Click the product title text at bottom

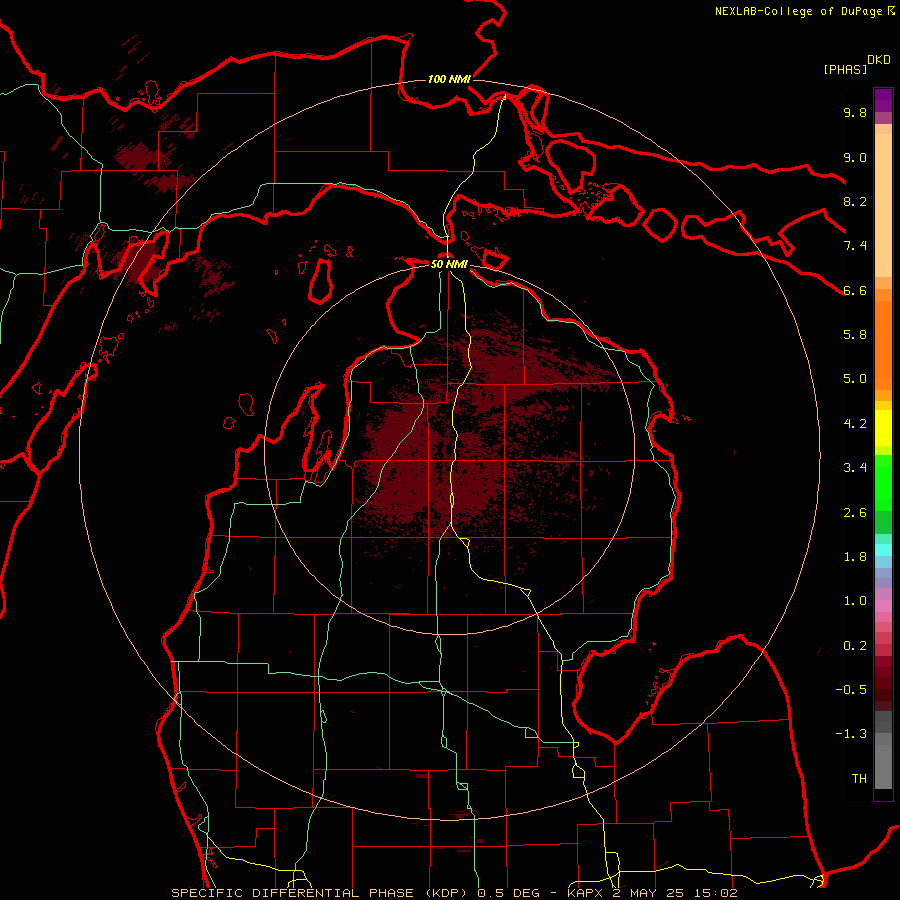454,893
